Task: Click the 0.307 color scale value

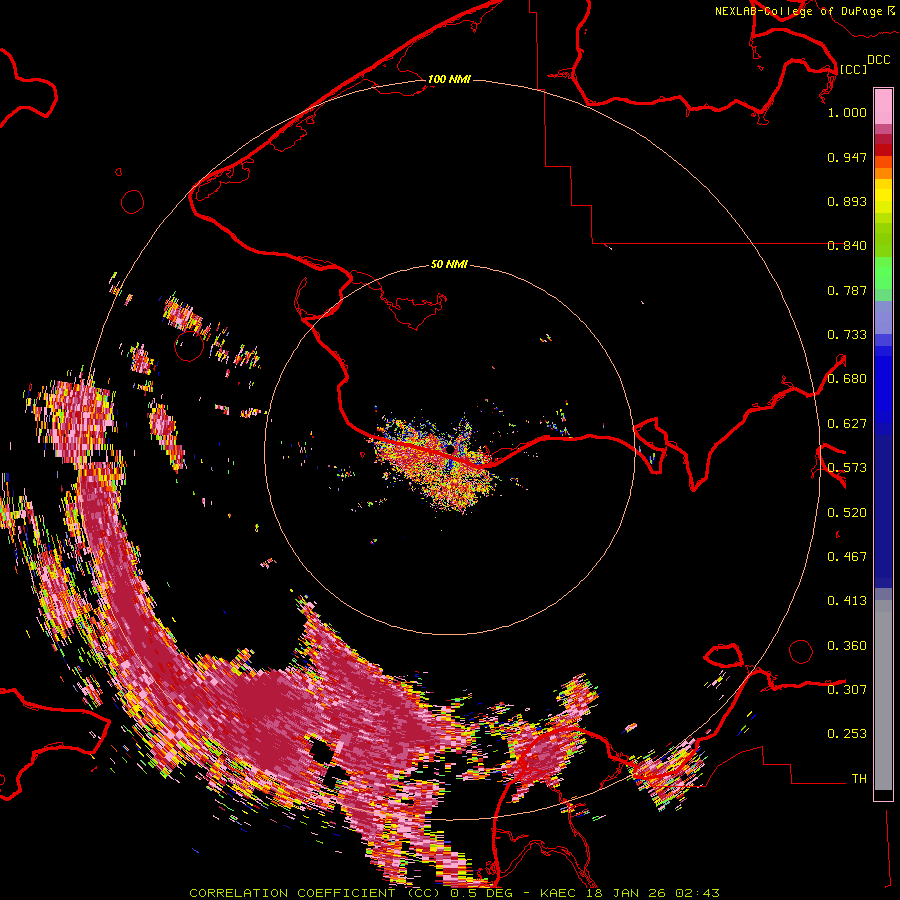Action: click(847, 690)
